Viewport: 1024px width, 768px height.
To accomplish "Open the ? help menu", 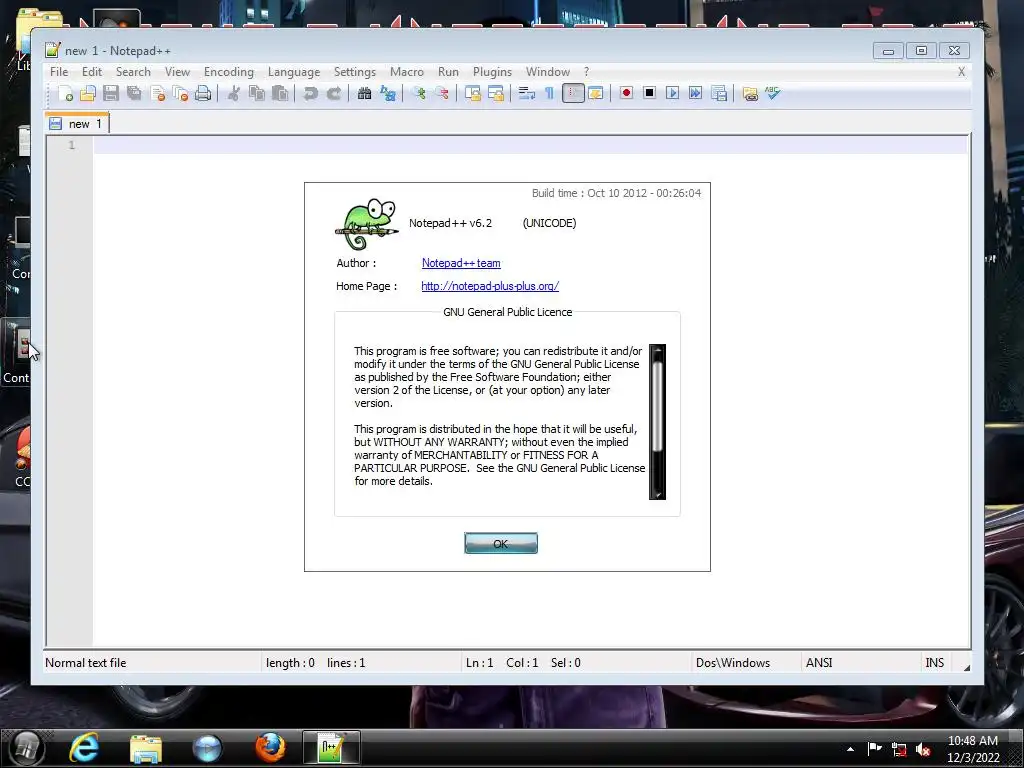I will pos(586,72).
